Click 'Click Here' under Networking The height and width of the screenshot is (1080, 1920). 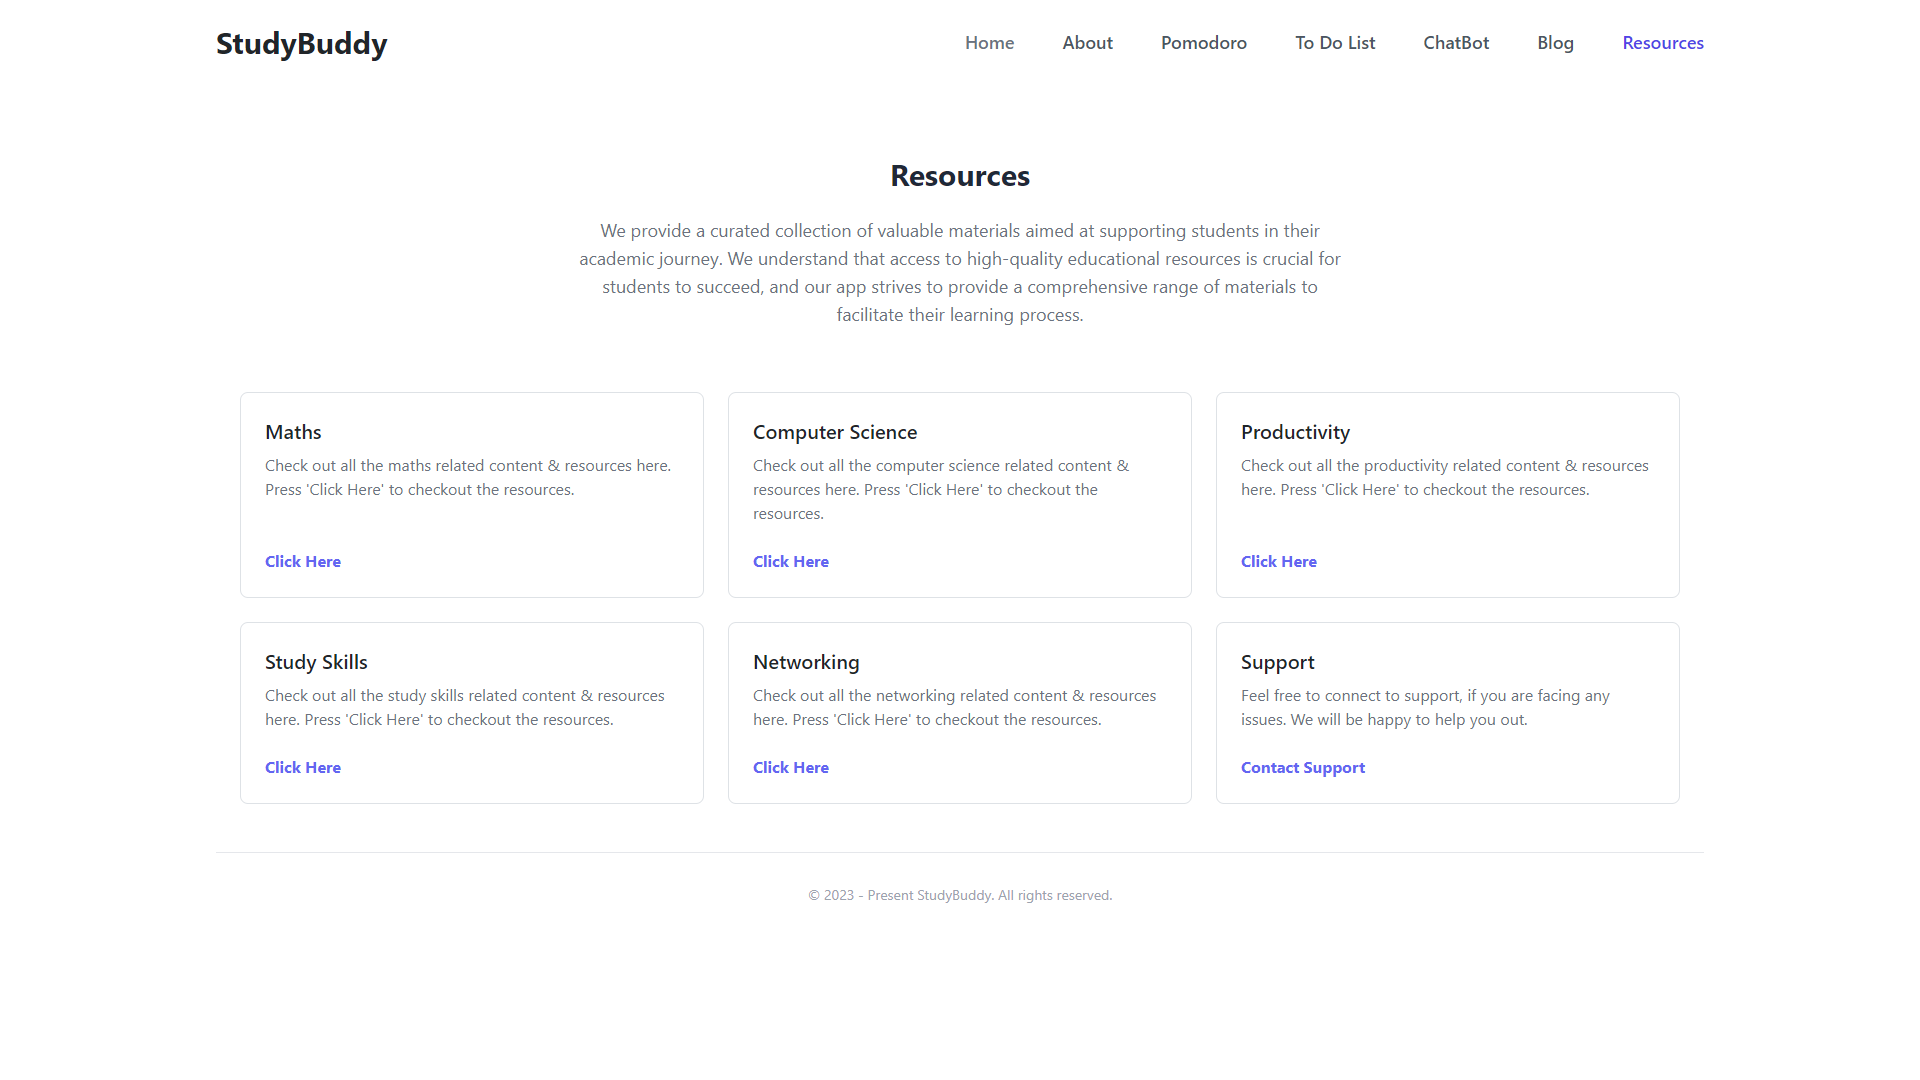coord(790,768)
